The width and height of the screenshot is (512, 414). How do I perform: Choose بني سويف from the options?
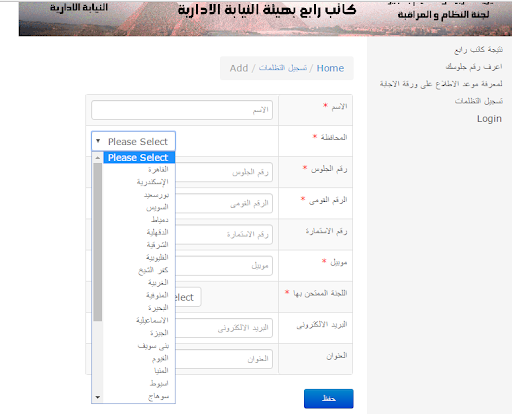139,346
